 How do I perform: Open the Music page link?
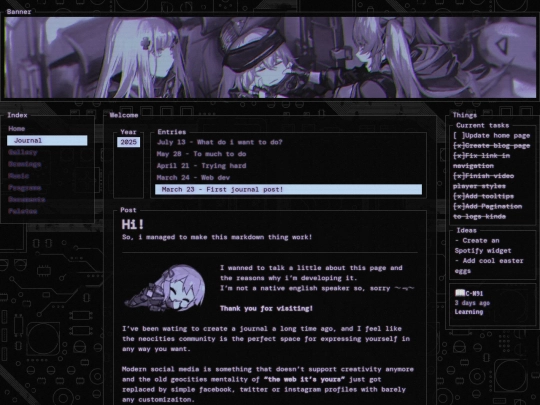(x=19, y=176)
